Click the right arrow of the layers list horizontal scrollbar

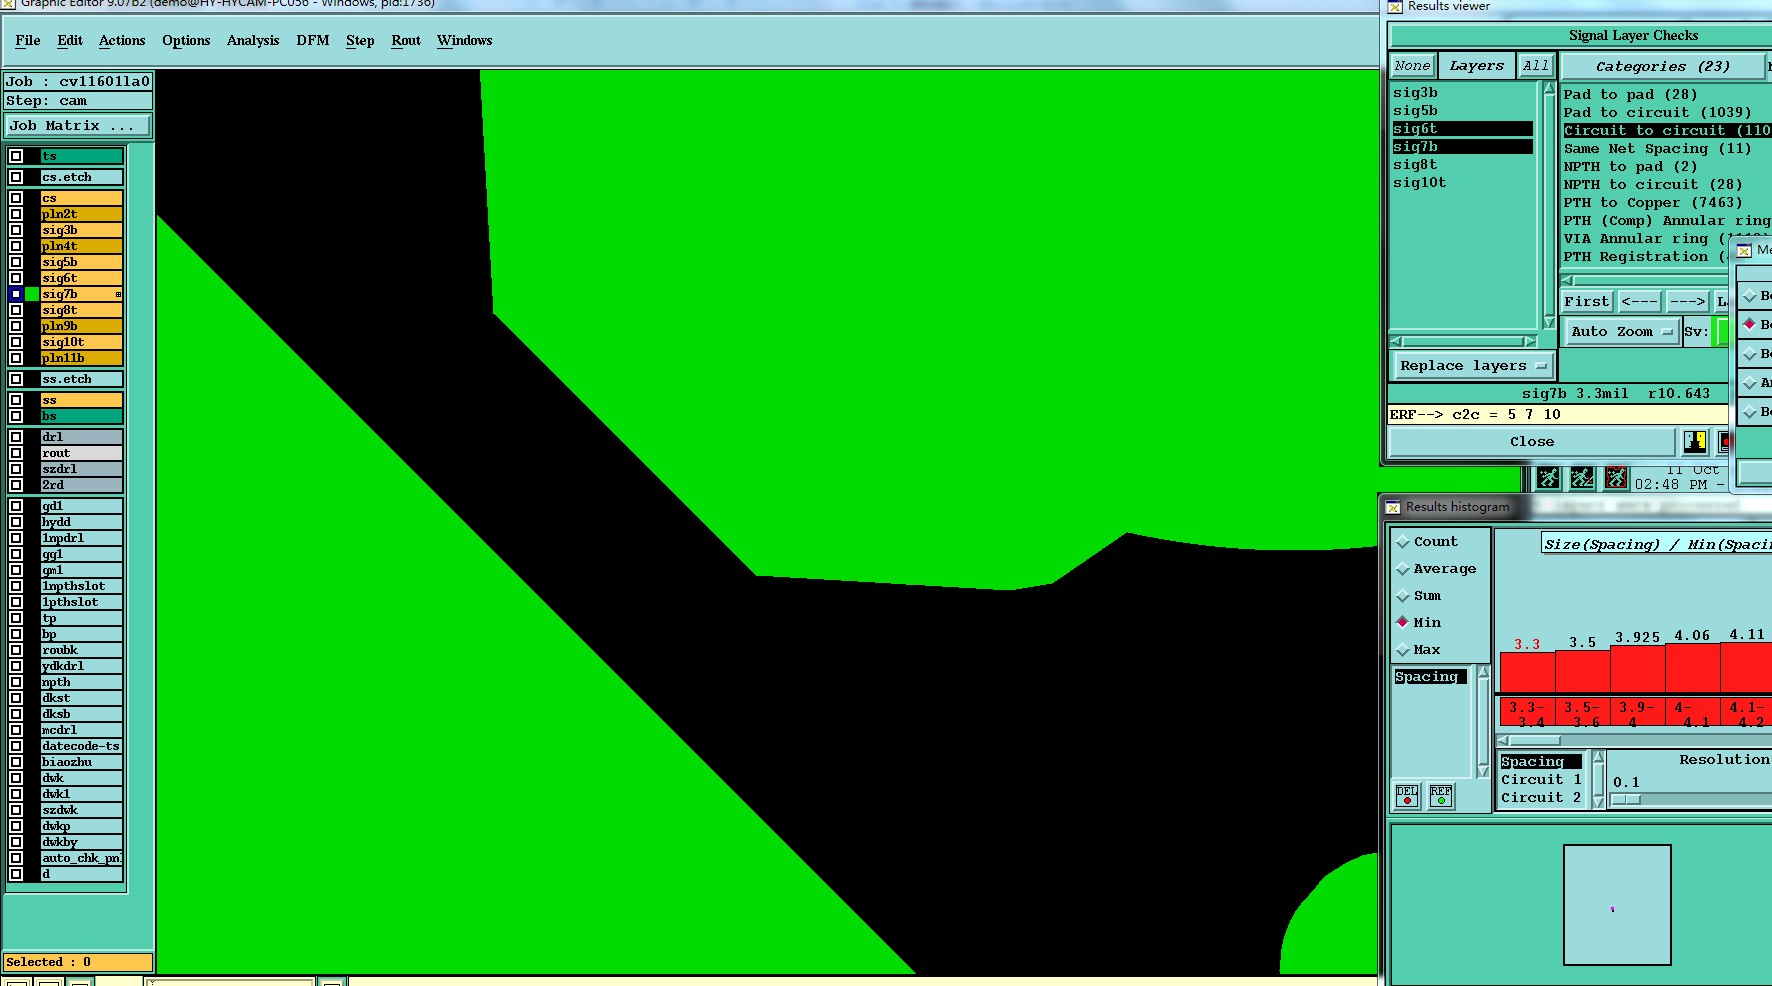(x=1530, y=341)
